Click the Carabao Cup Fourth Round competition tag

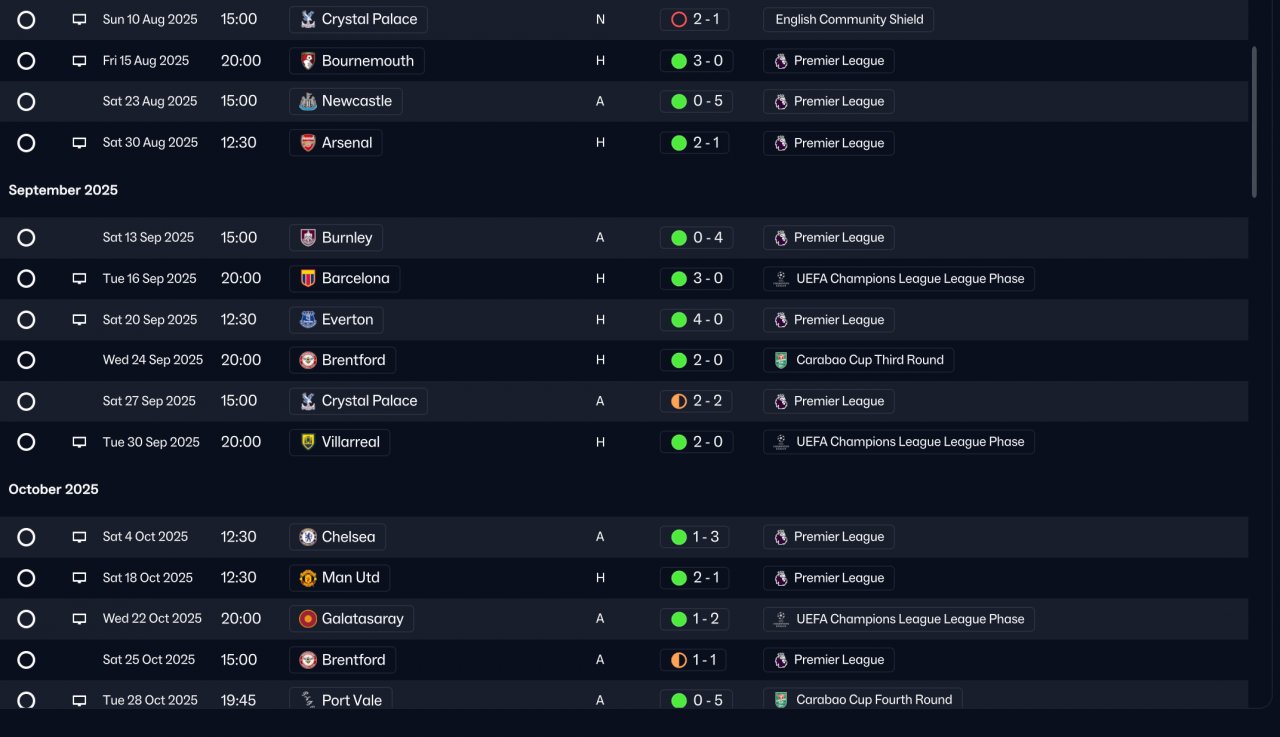tap(862, 700)
